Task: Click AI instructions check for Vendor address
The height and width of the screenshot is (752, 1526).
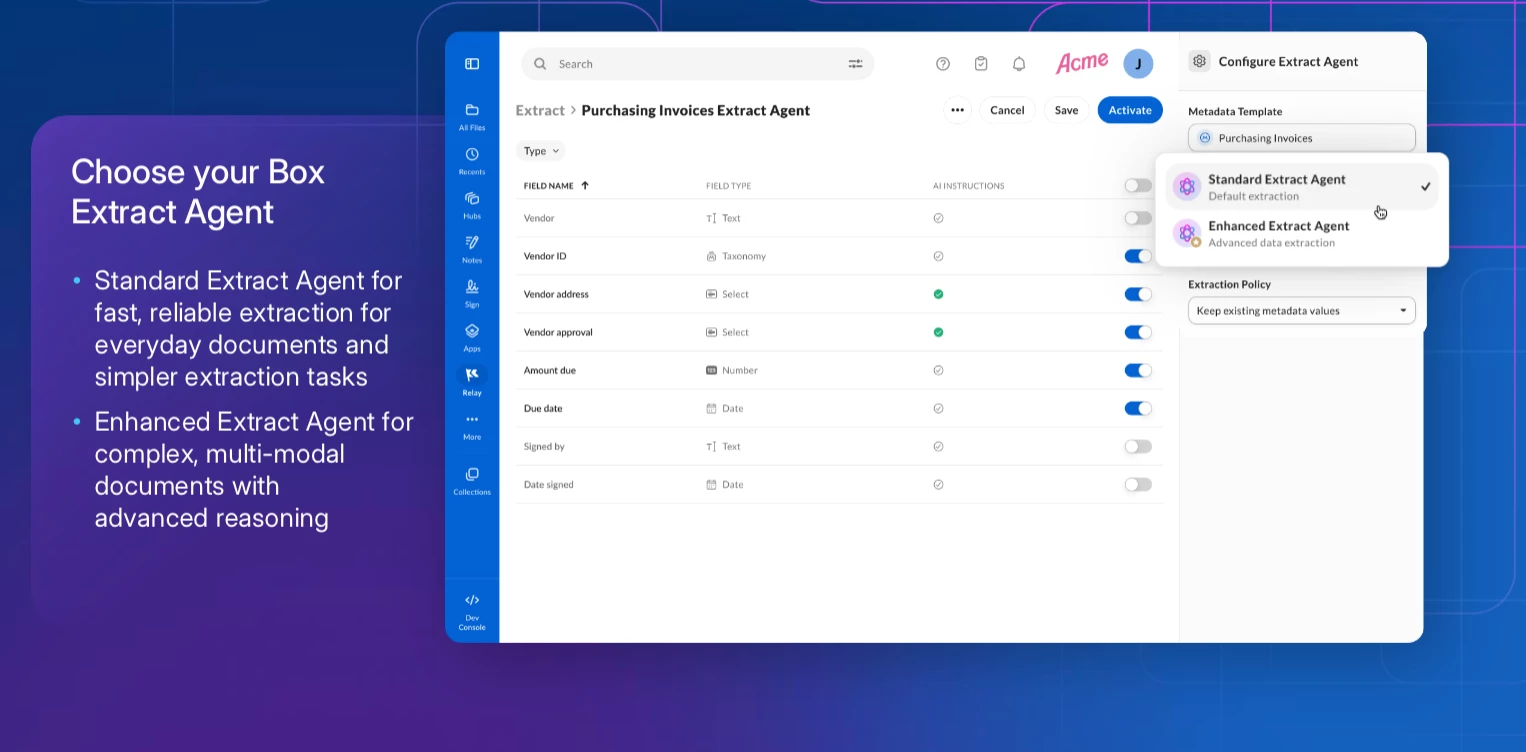Action: (x=938, y=294)
